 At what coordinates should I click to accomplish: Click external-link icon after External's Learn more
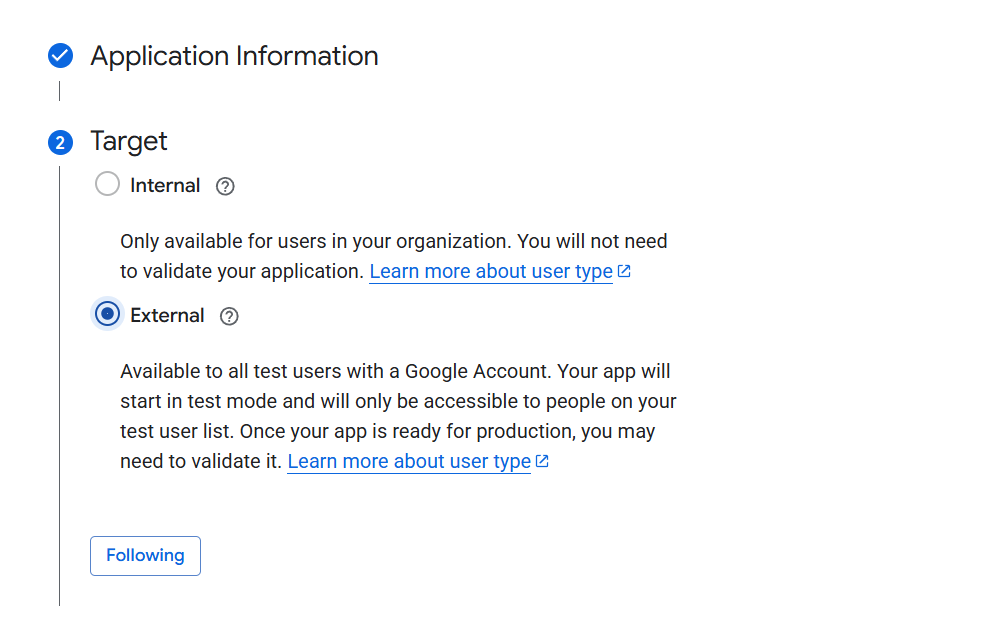542,460
